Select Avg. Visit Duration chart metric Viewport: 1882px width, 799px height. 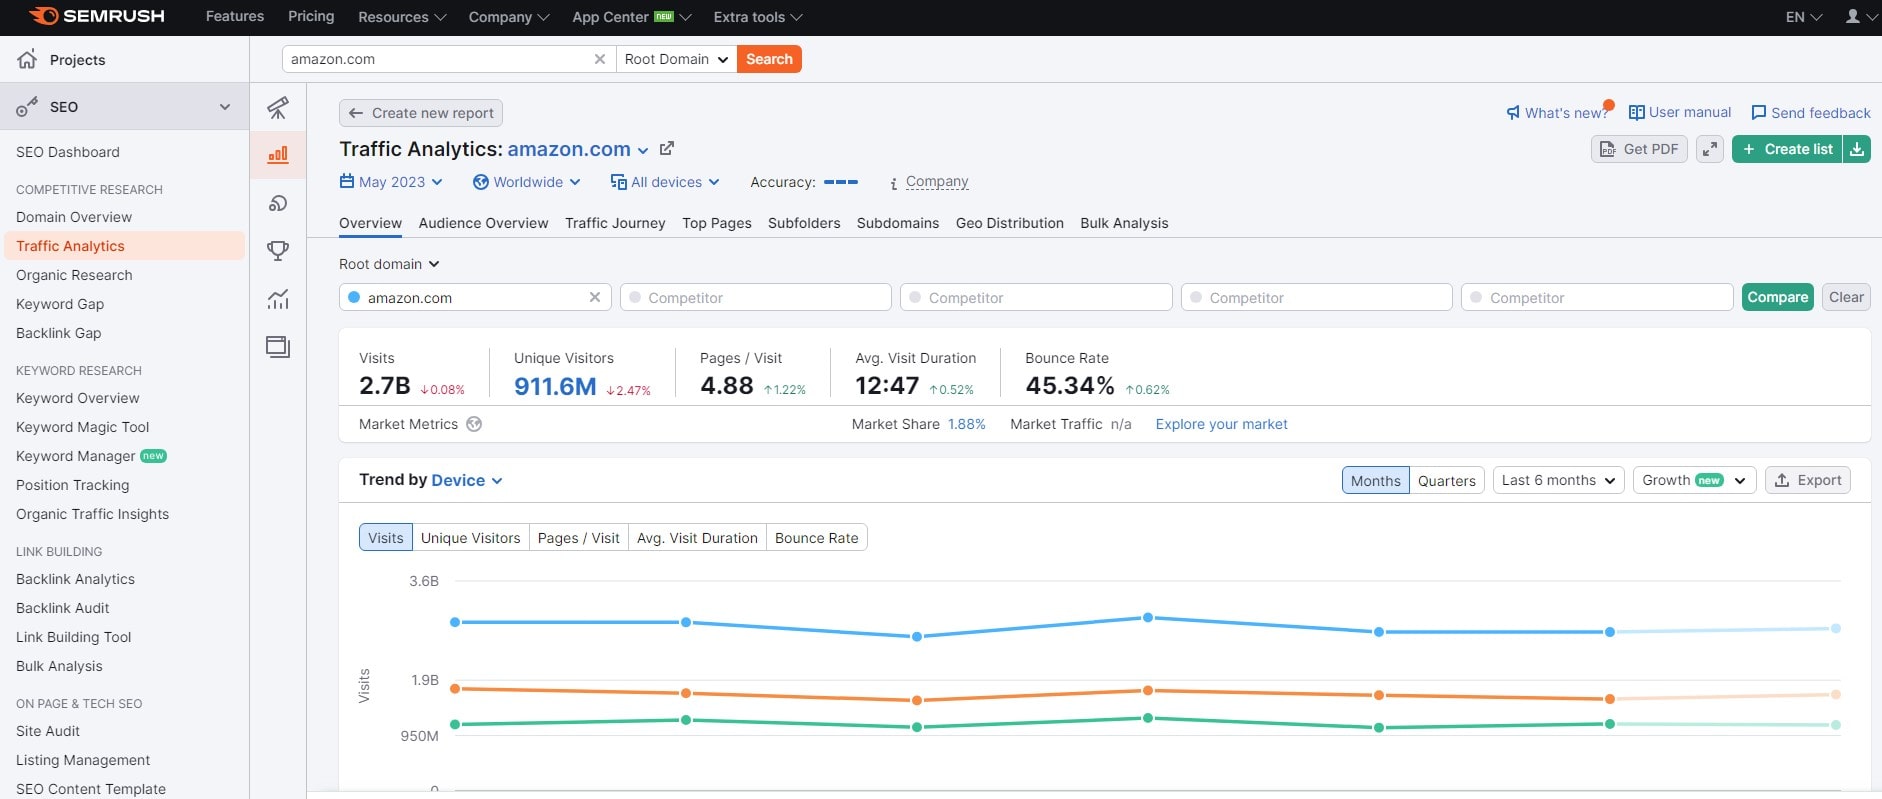[x=697, y=537]
